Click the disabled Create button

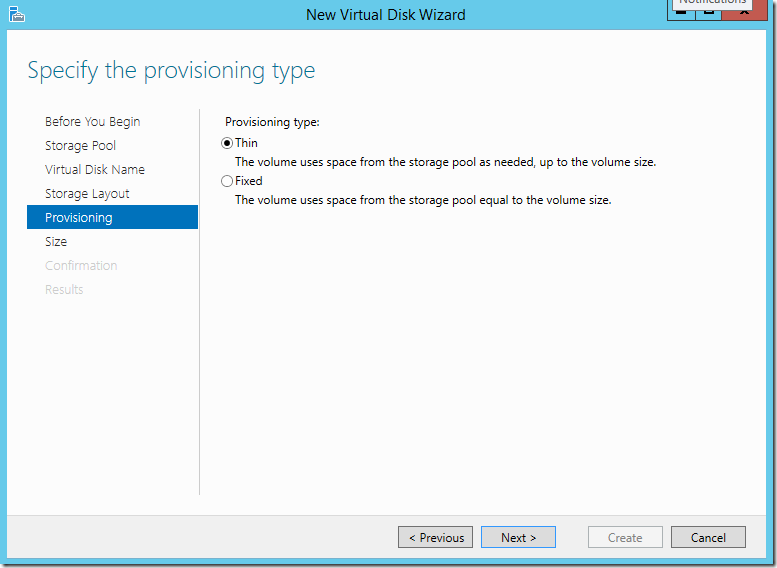coord(625,537)
